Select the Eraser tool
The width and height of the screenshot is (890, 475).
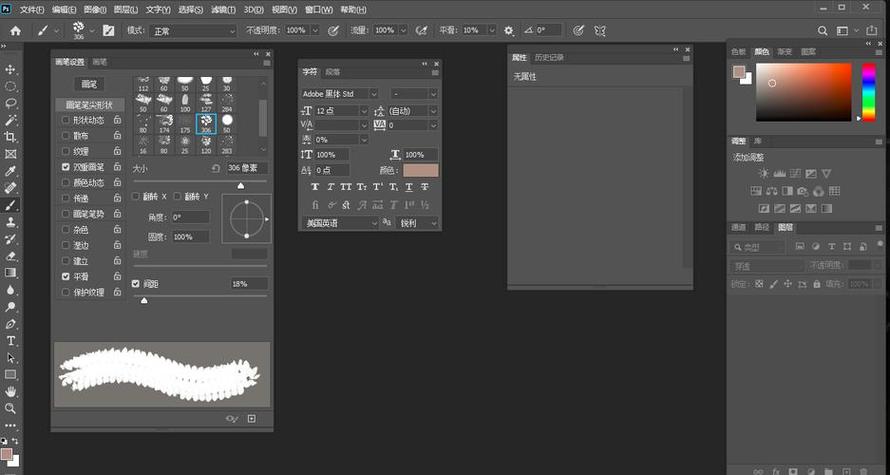(x=10, y=256)
